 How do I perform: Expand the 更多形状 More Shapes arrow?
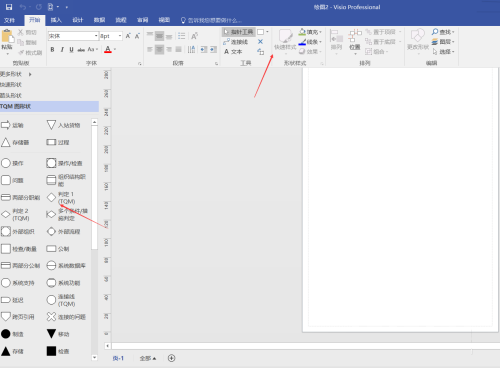30,74
